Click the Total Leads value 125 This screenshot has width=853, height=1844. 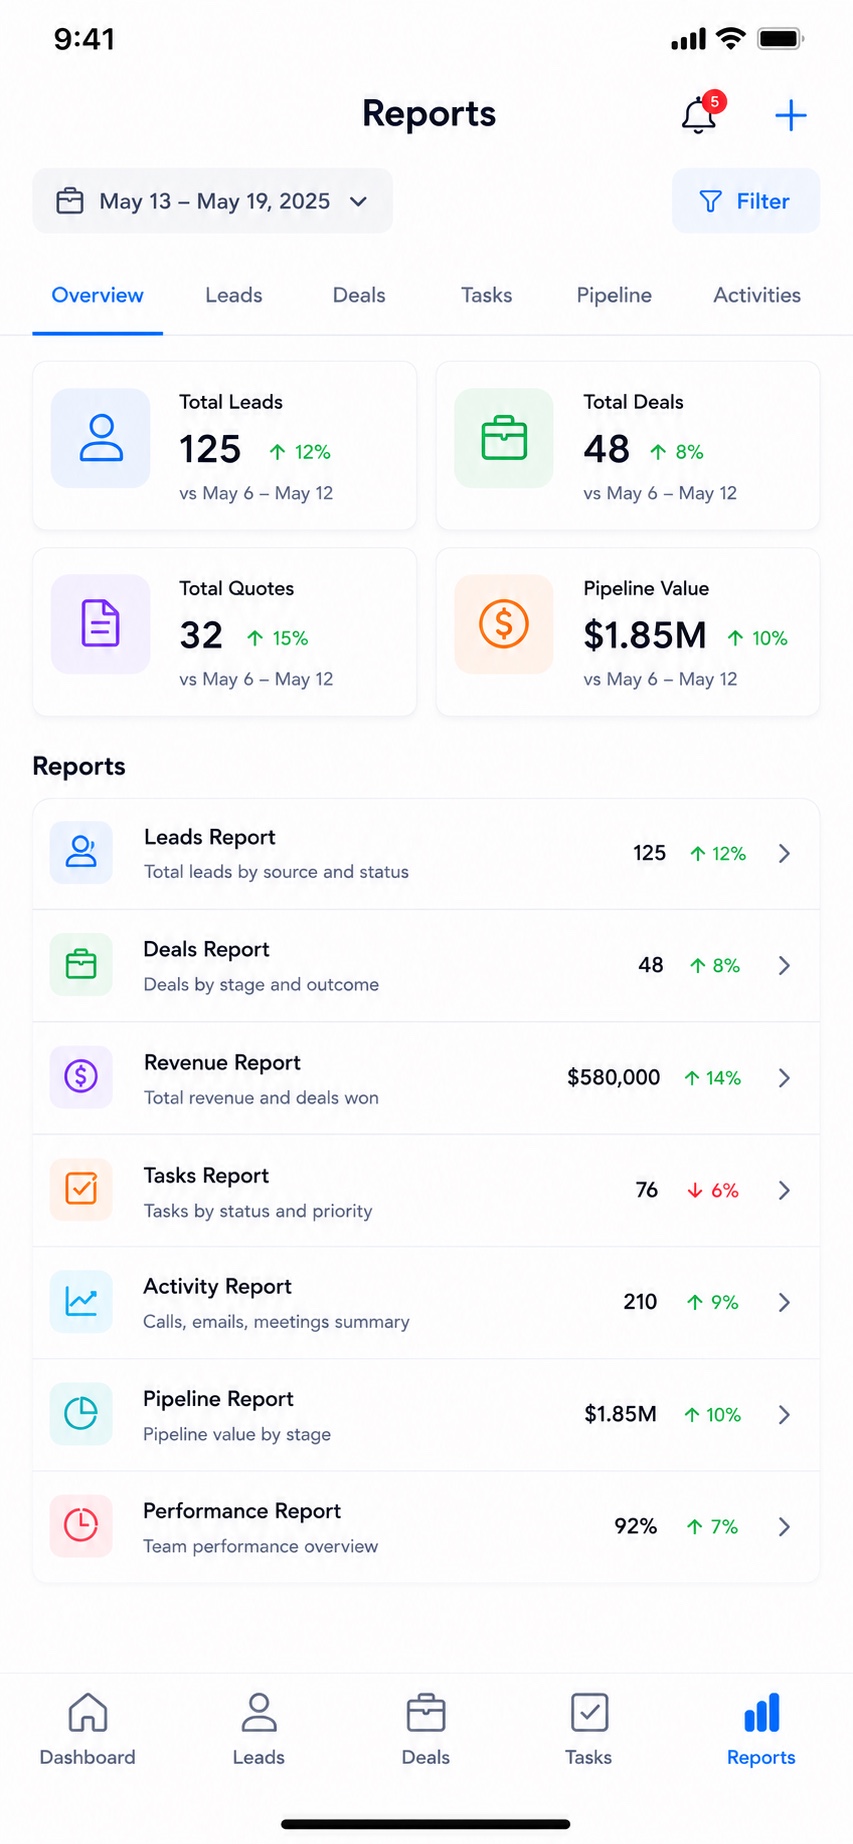(x=210, y=449)
